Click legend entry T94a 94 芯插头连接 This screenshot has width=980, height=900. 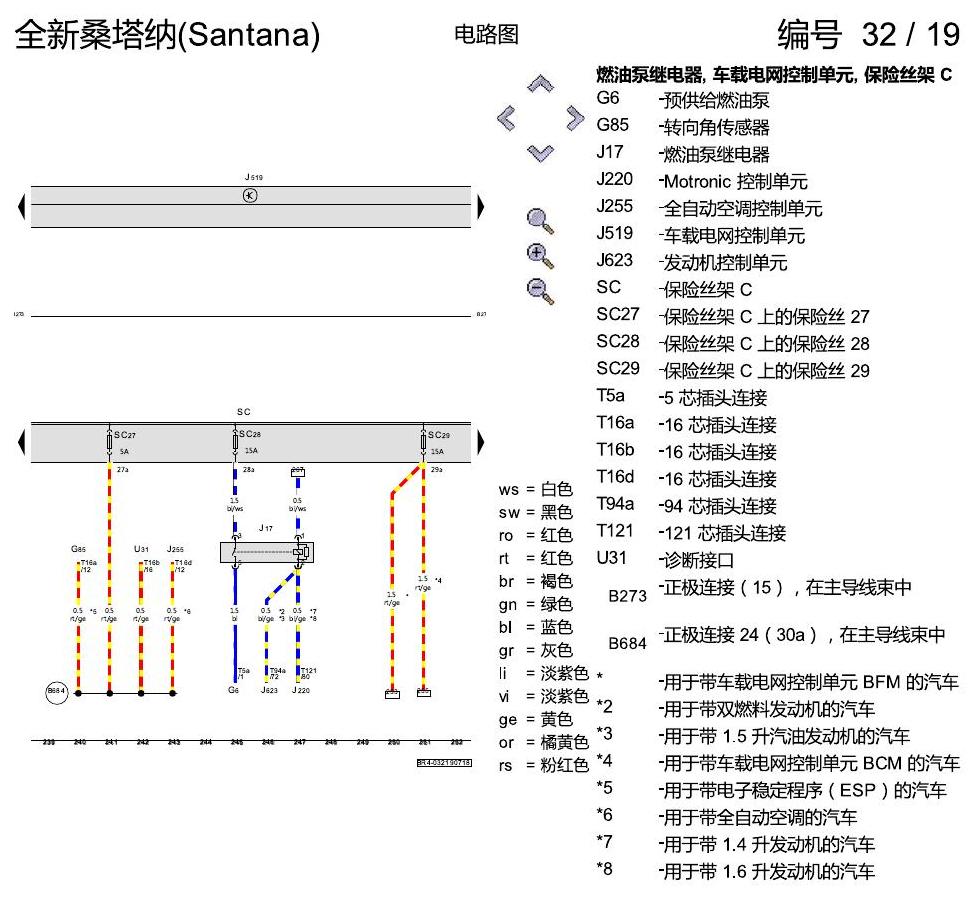(686, 506)
